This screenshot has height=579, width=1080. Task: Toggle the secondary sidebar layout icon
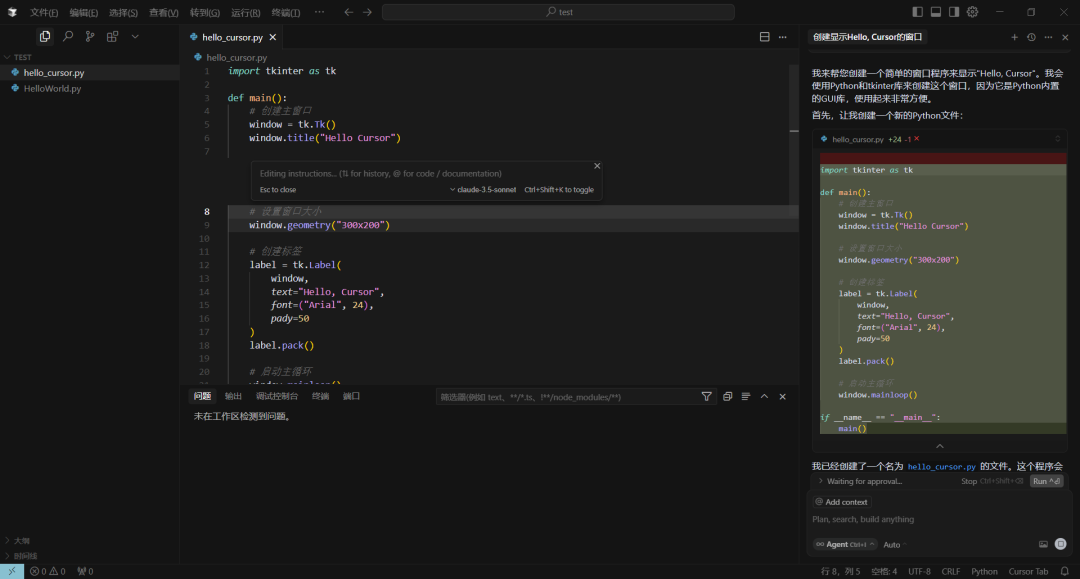coord(954,12)
